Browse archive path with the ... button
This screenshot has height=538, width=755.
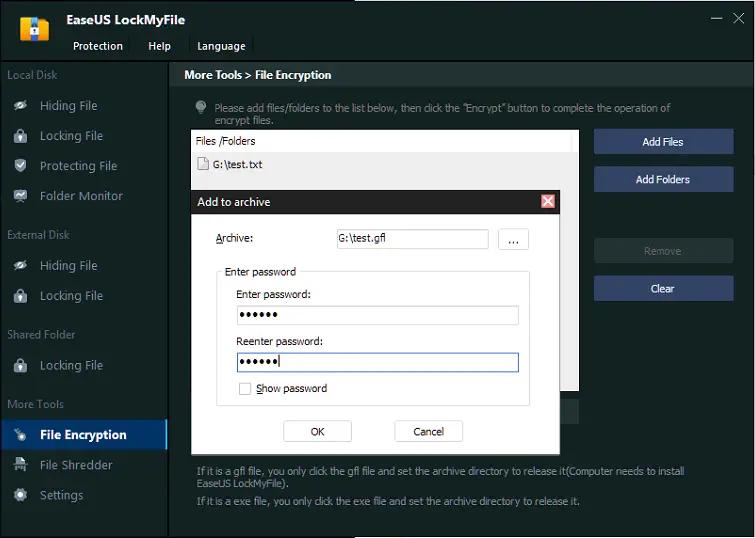coord(513,239)
